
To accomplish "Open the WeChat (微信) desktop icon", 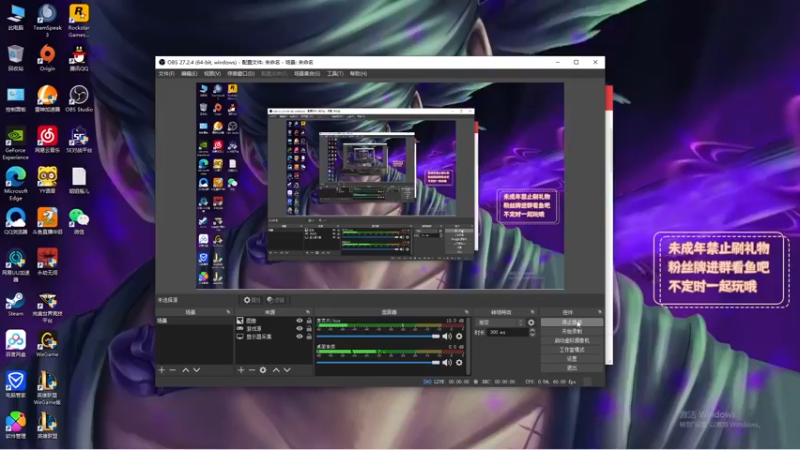I will point(79,221).
